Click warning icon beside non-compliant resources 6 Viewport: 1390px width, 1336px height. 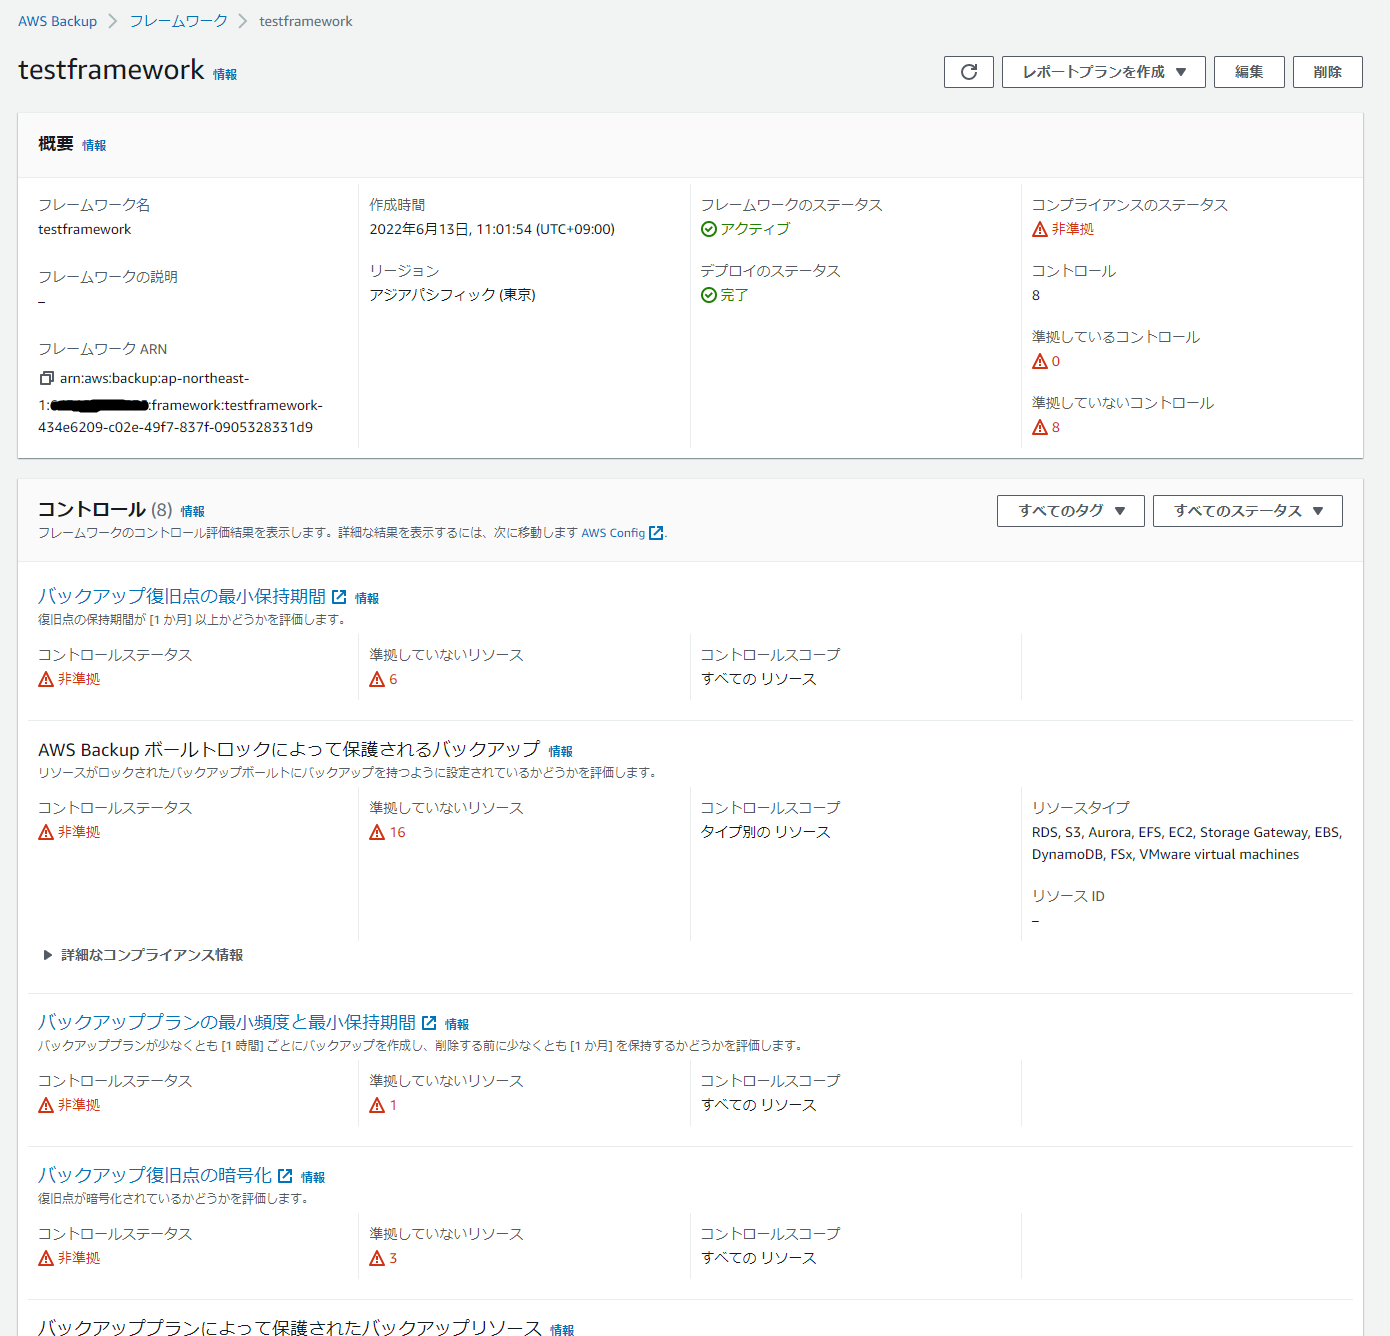377,679
